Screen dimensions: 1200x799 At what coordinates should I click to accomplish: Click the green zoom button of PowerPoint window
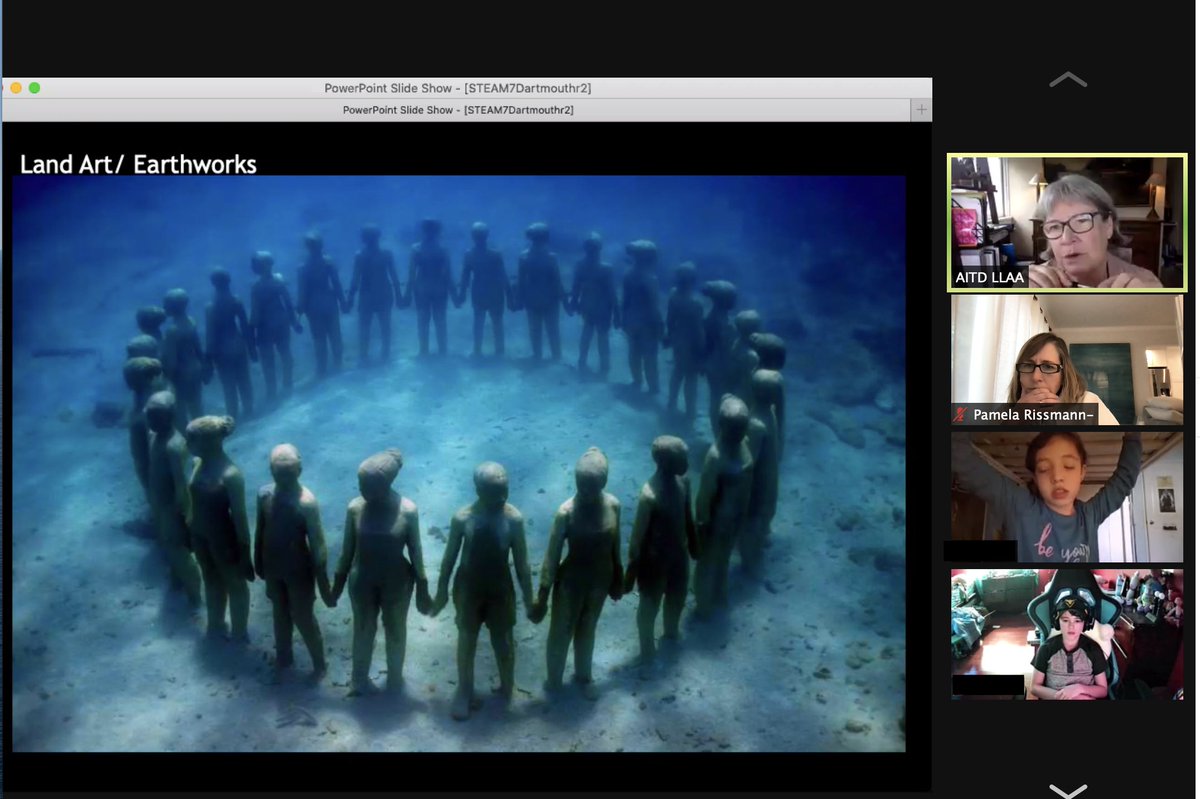(x=34, y=88)
